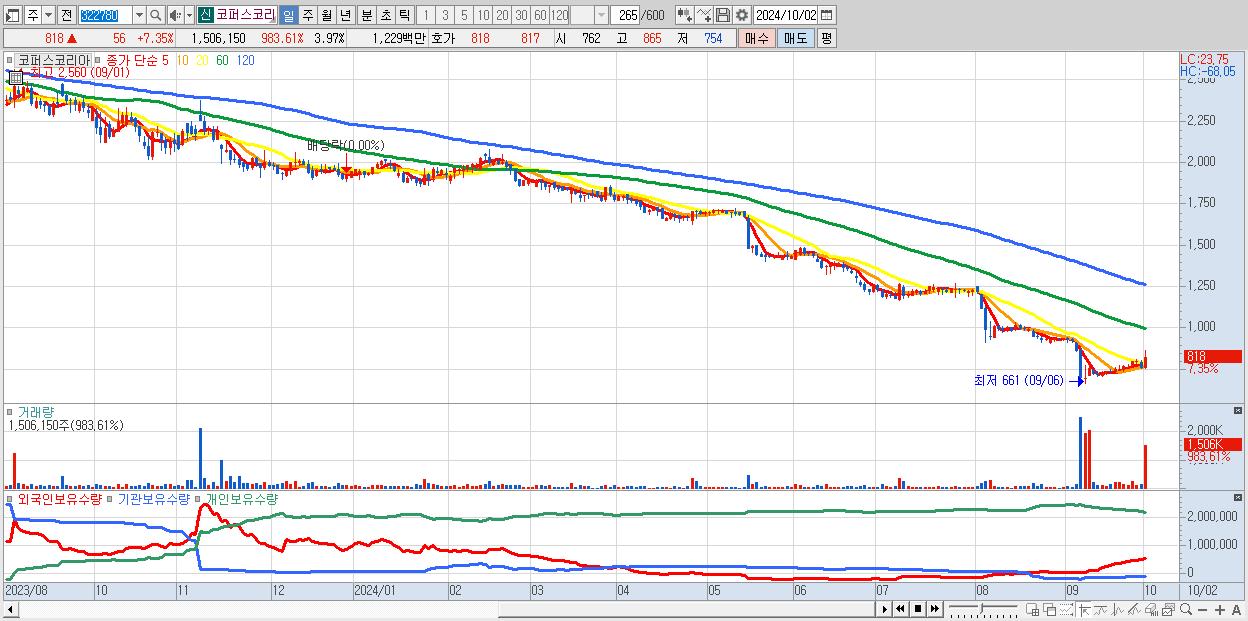1248x621 pixels.
Task: Click the 매도 sell button
Action: (x=795, y=38)
